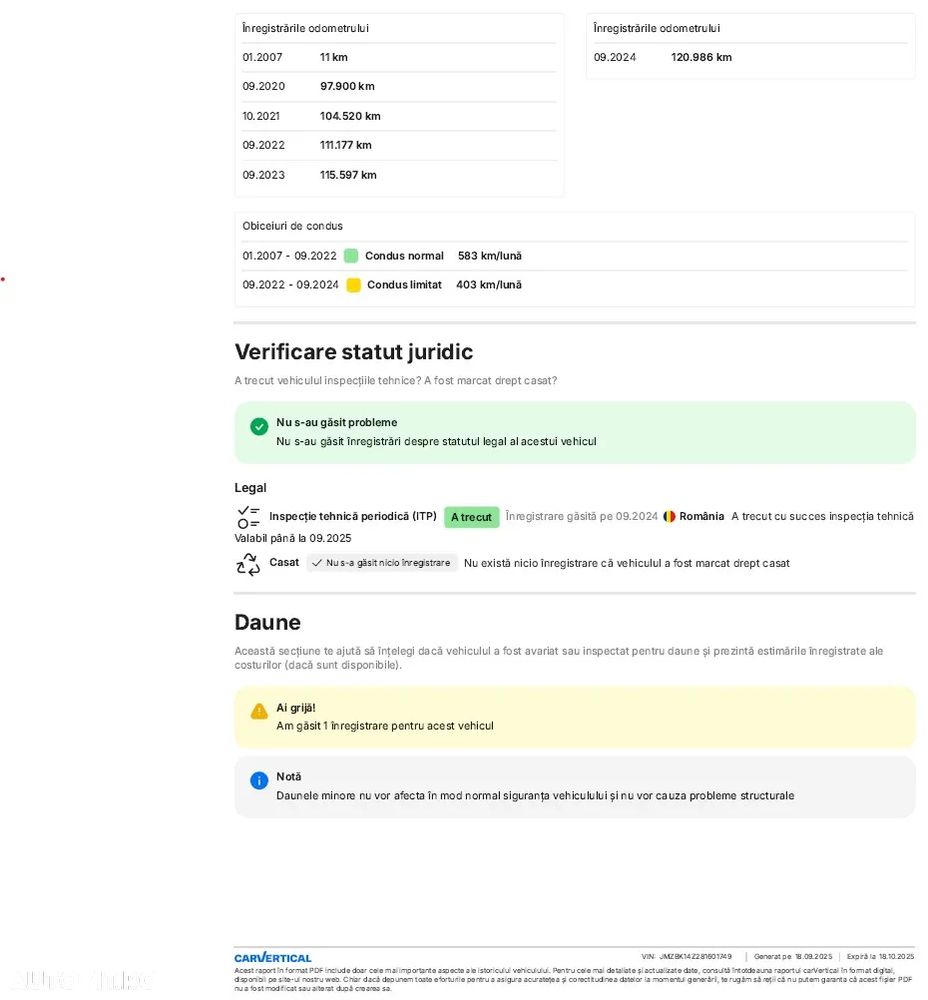Click the 'Verificare statut juridic' heading
The height and width of the screenshot is (1000, 928).
tap(353, 352)
